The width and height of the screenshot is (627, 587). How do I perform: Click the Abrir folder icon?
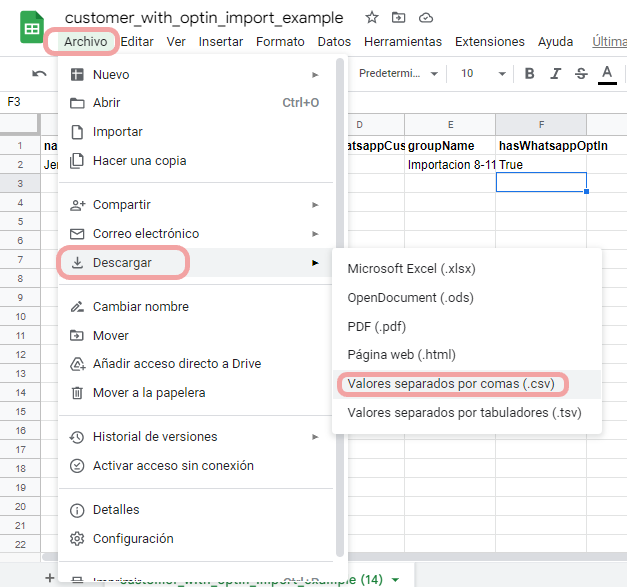click(77, 103)
